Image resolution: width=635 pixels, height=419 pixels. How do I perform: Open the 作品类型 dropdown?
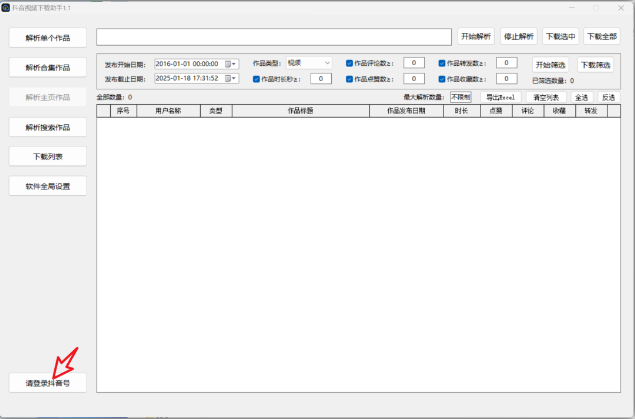(309, 62)
